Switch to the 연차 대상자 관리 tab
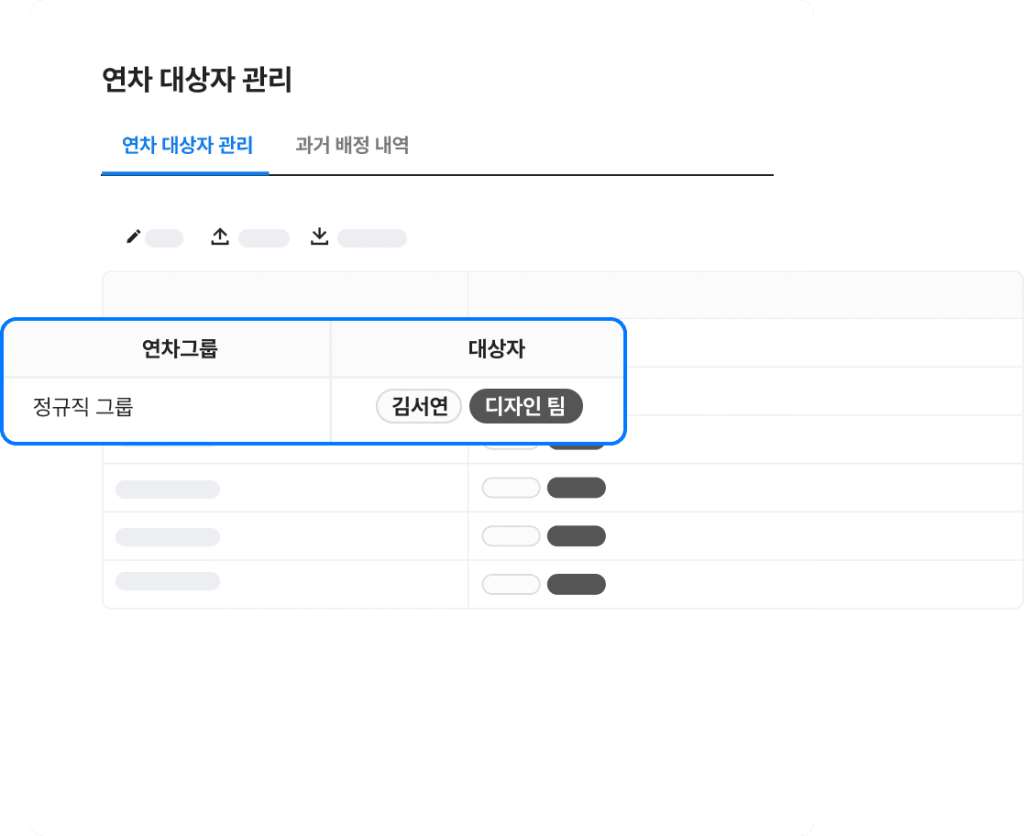1024x836 pixels. 187,146
